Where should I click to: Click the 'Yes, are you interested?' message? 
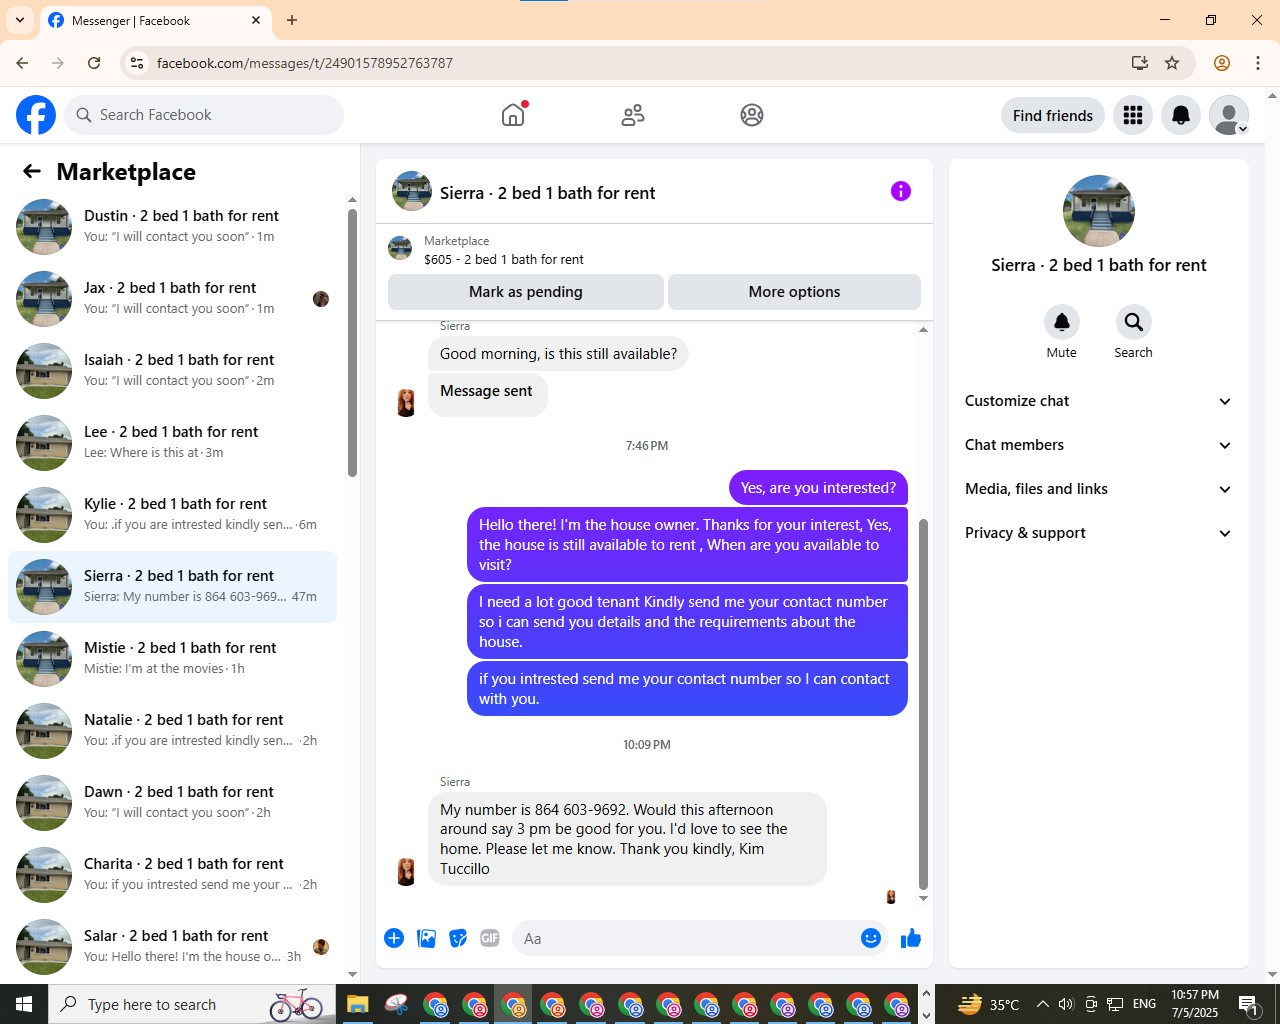pos(818,488)
